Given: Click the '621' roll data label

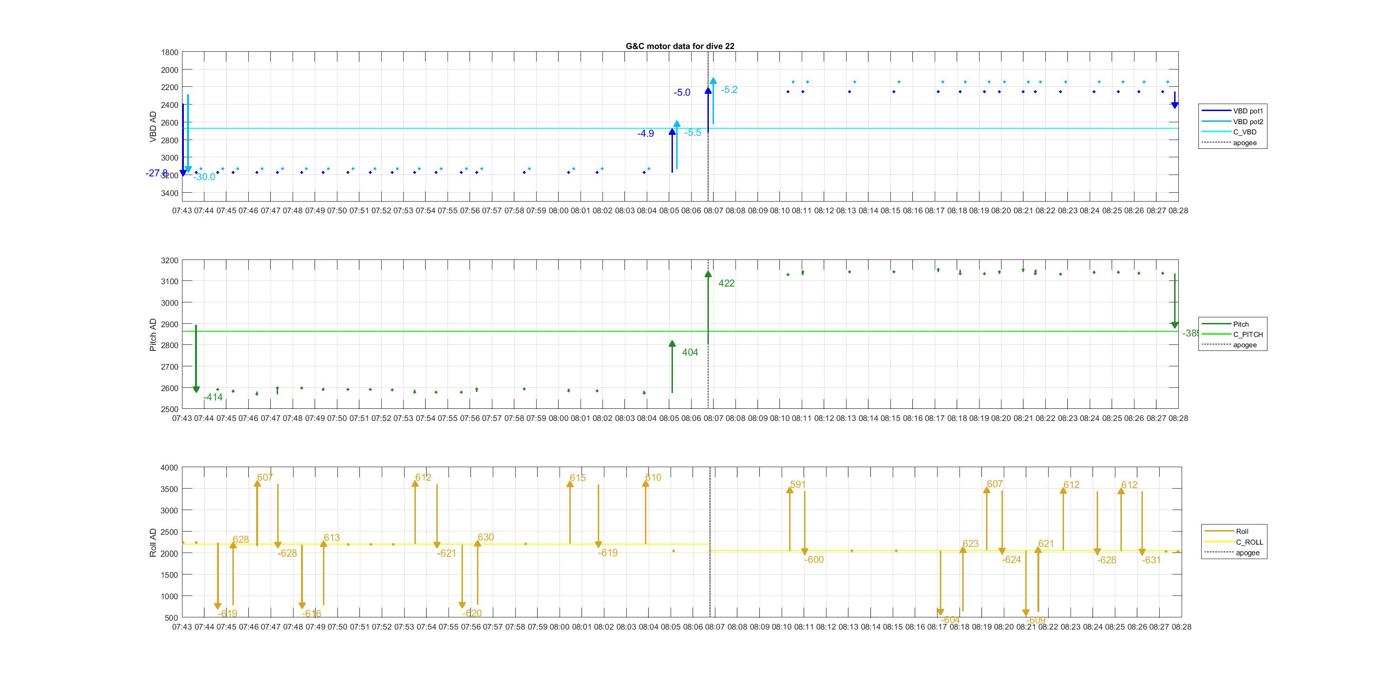Looking at the screenshot, I should 1046,545.
